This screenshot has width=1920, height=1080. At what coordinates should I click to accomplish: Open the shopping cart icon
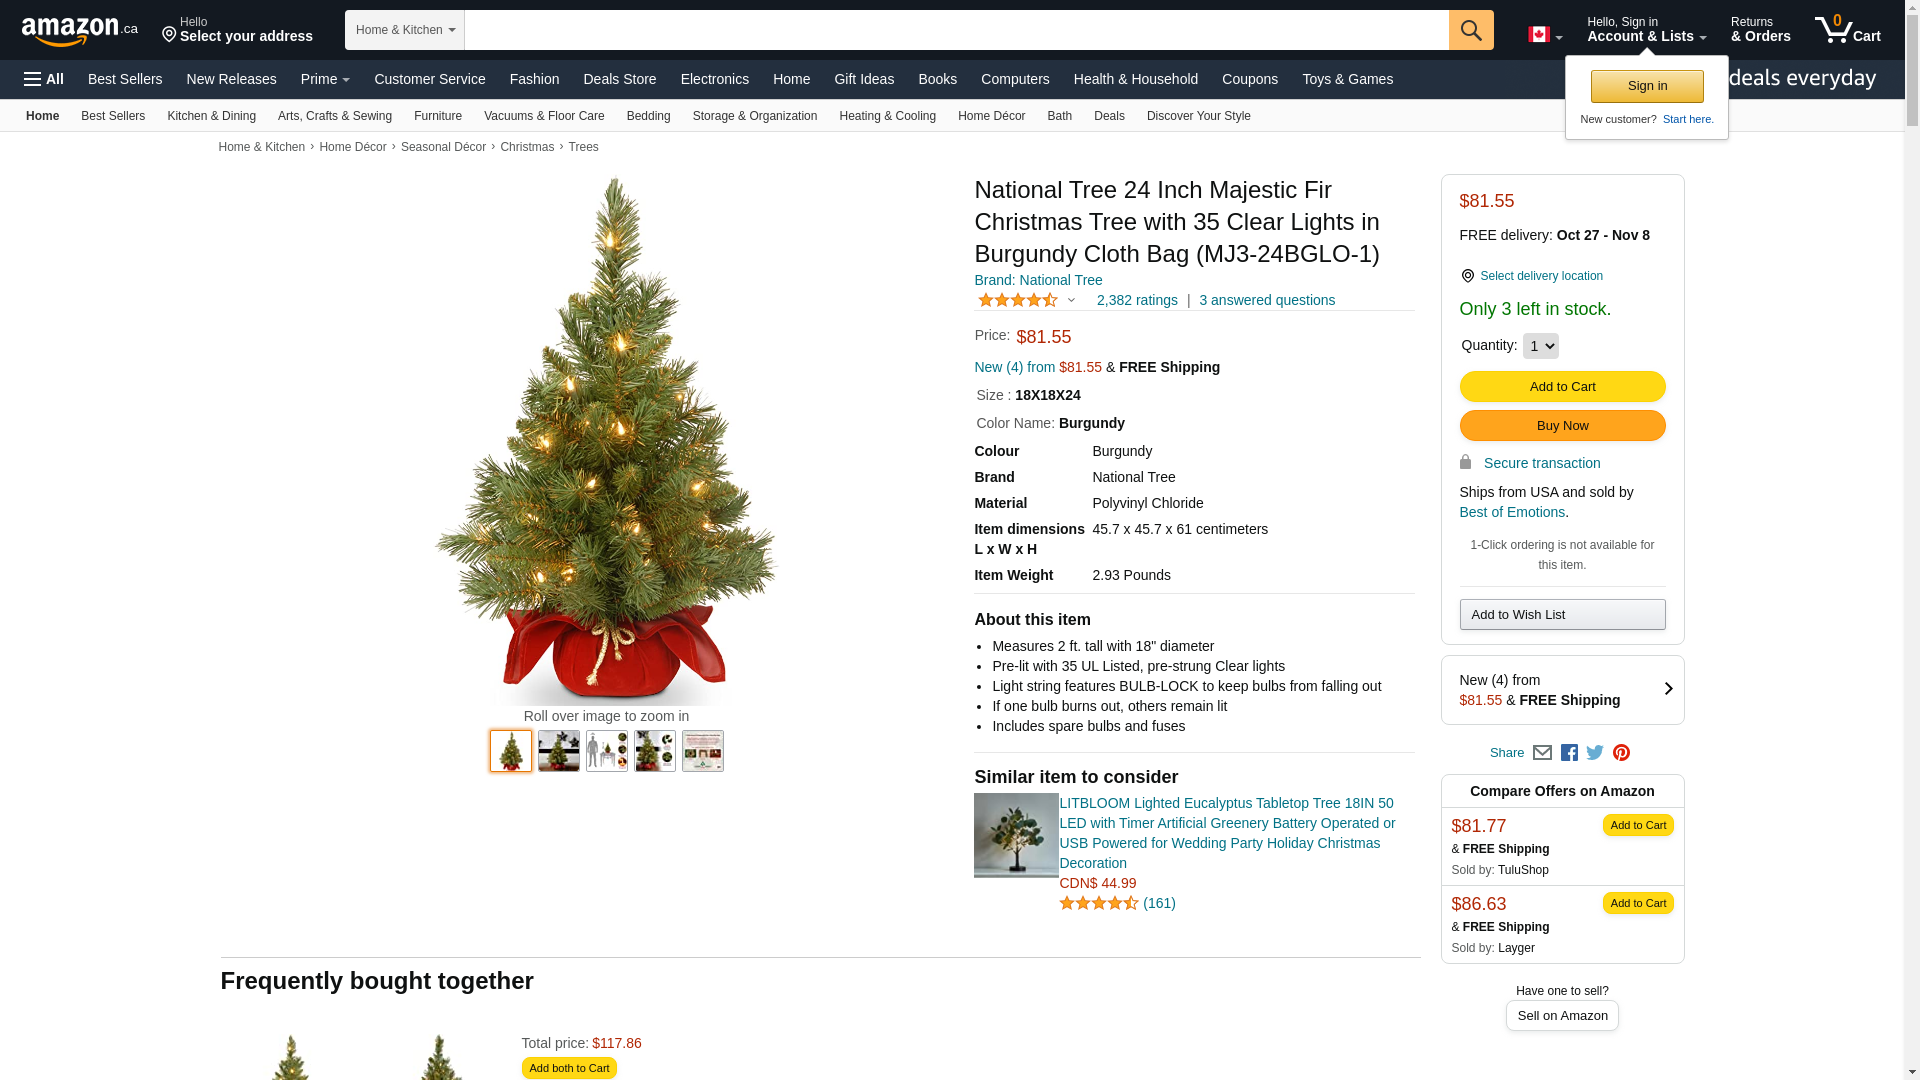tap(1847, 30)
